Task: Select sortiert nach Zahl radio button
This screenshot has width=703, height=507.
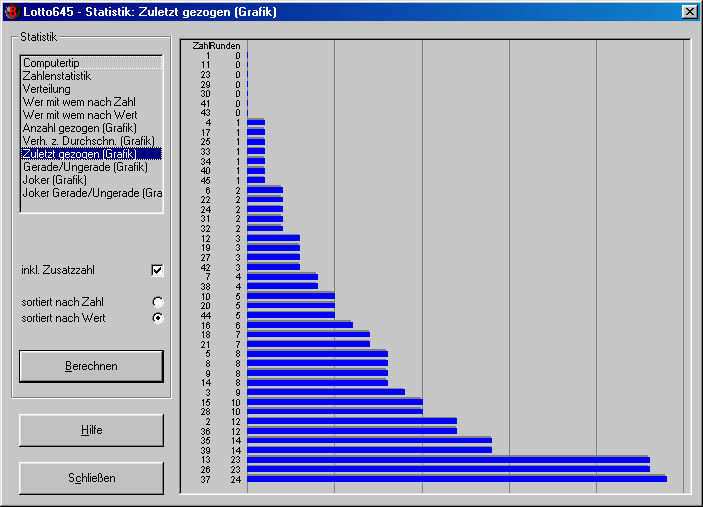Action: click(x=158, y=302)
